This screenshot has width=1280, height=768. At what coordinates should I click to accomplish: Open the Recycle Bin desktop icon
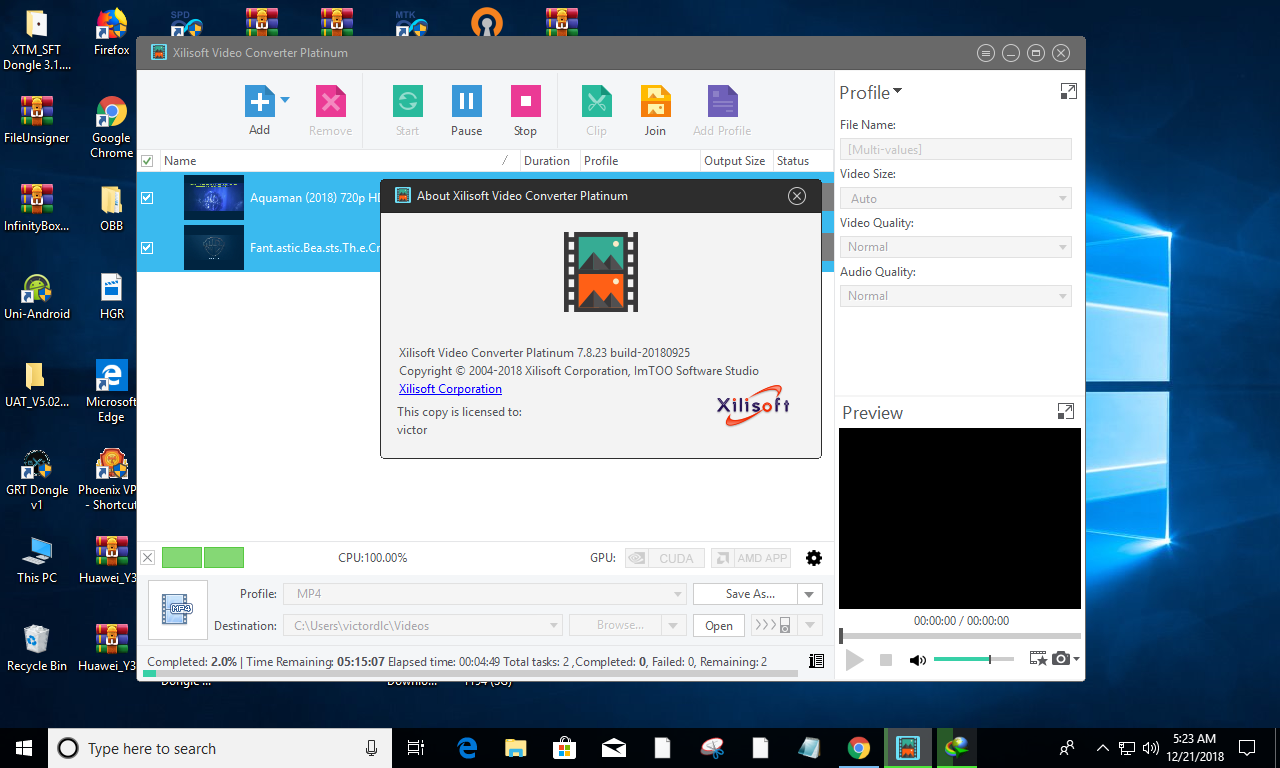(x=37, y=646)
